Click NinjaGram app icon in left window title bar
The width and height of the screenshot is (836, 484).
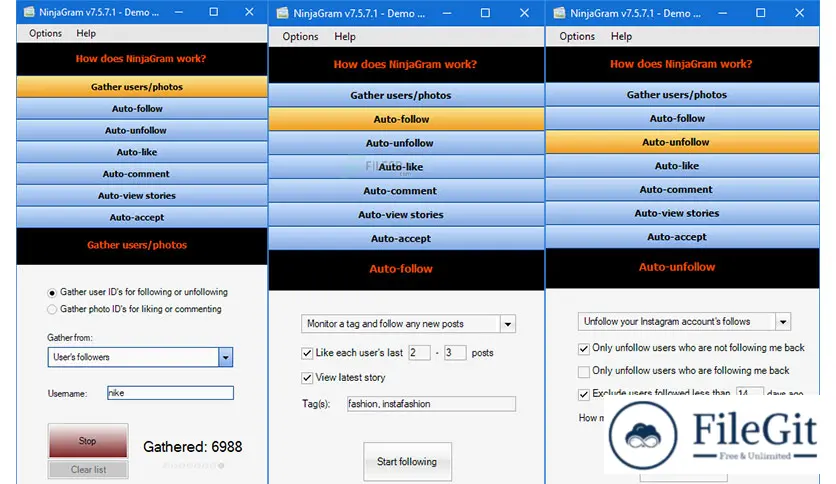pos(28,12)
